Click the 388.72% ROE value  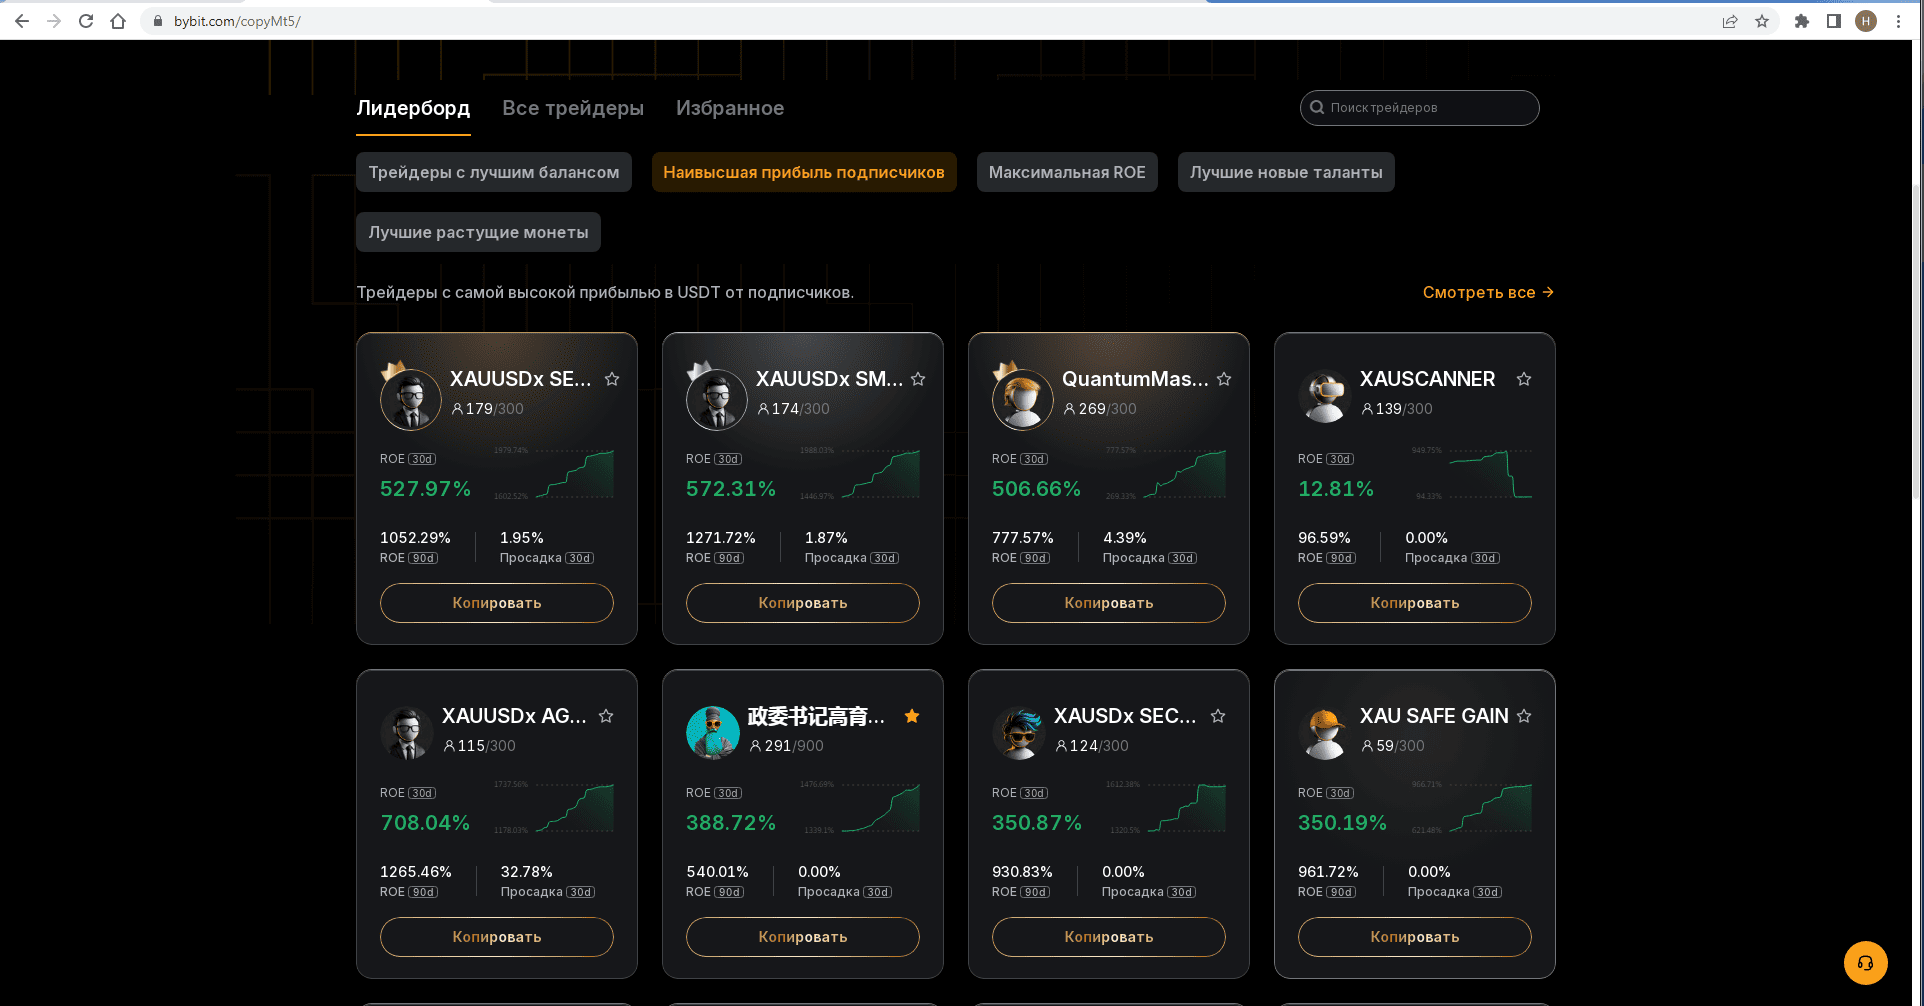[x=731, y=823]
